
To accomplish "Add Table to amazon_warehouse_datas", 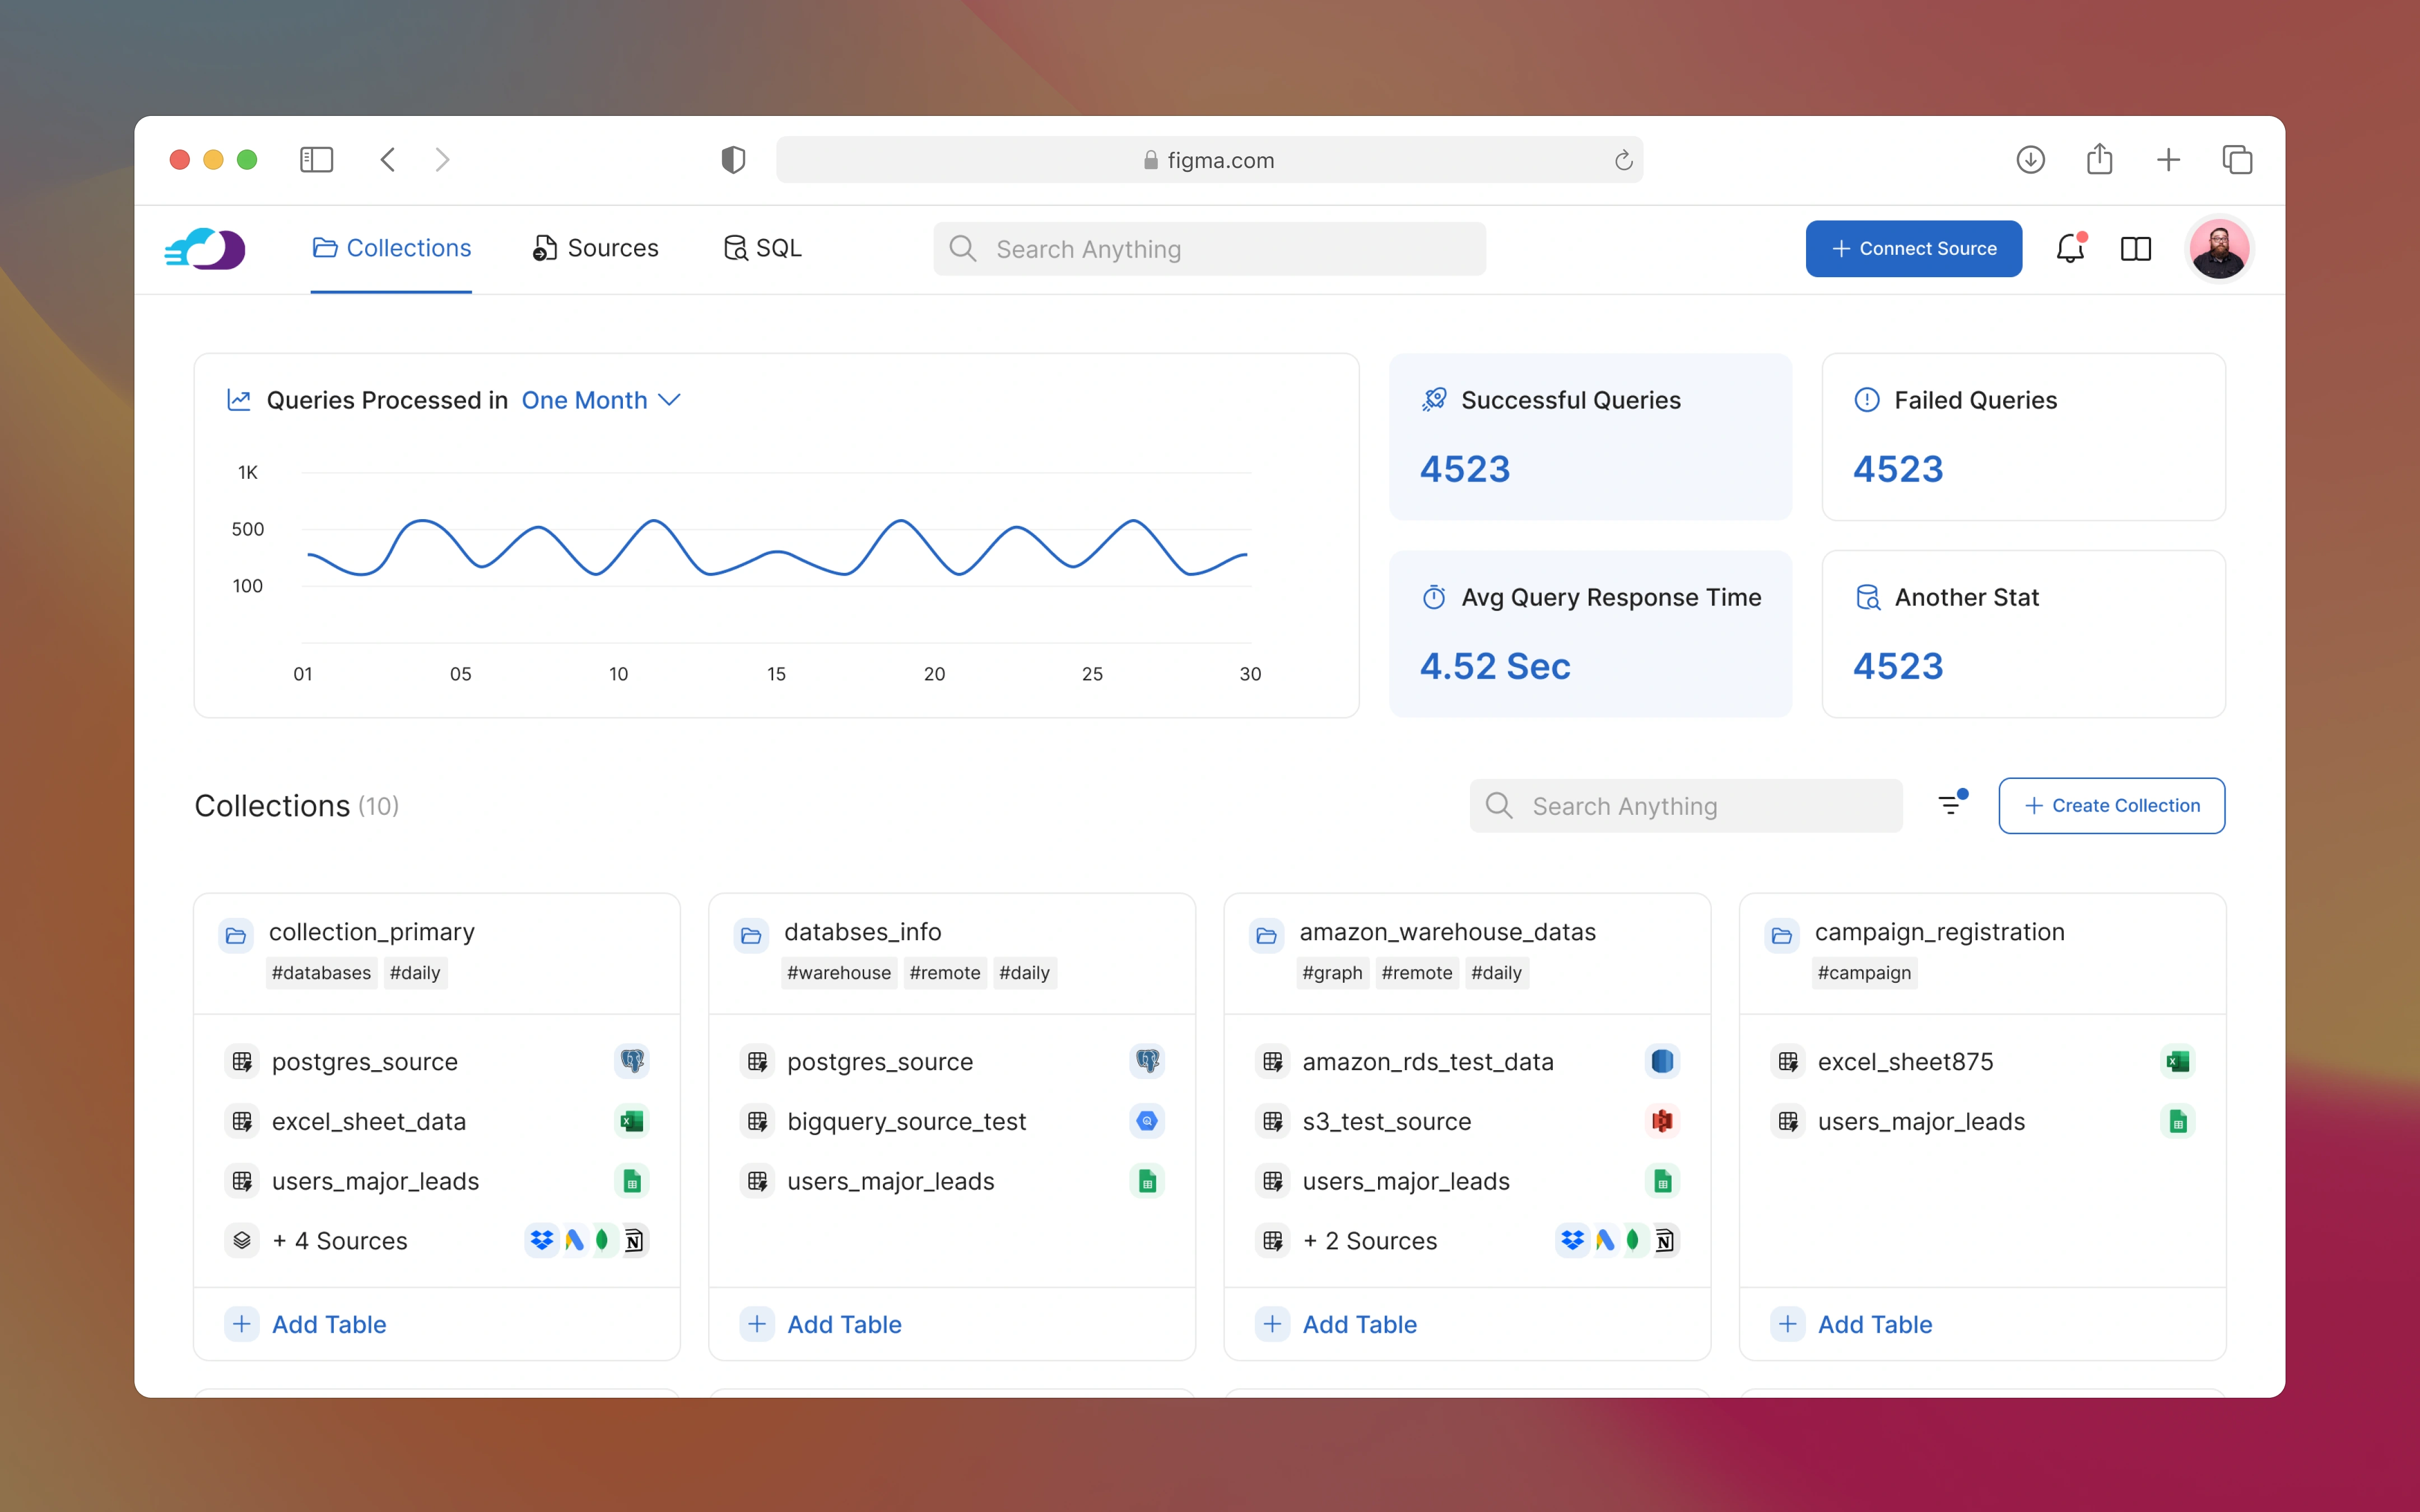I will (x=1336, y=1324).
